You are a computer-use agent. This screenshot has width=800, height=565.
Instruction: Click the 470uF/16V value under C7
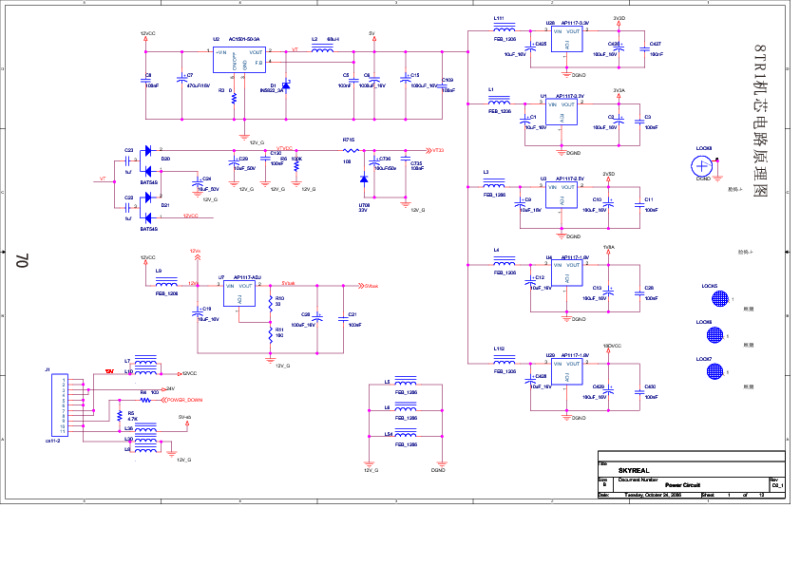click(x=198, y=86)
